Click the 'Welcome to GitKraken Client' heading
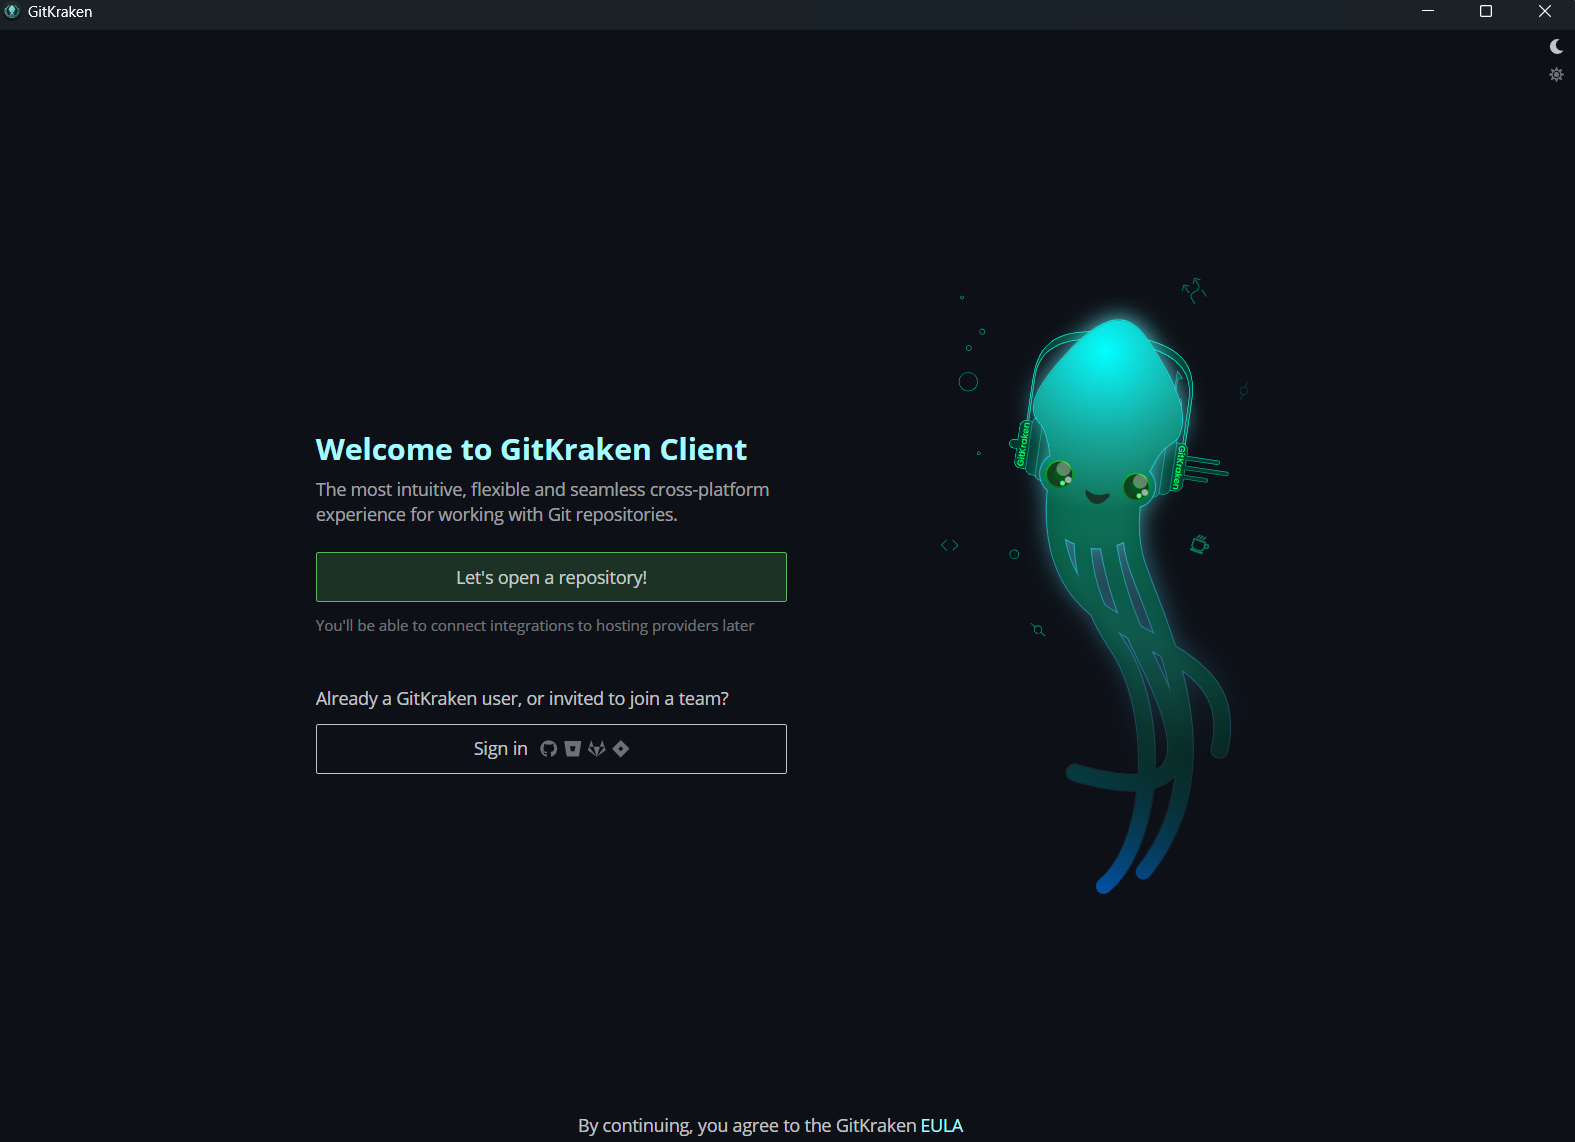The width and height of the screenshot is (1575, 1142). point(531,450)
